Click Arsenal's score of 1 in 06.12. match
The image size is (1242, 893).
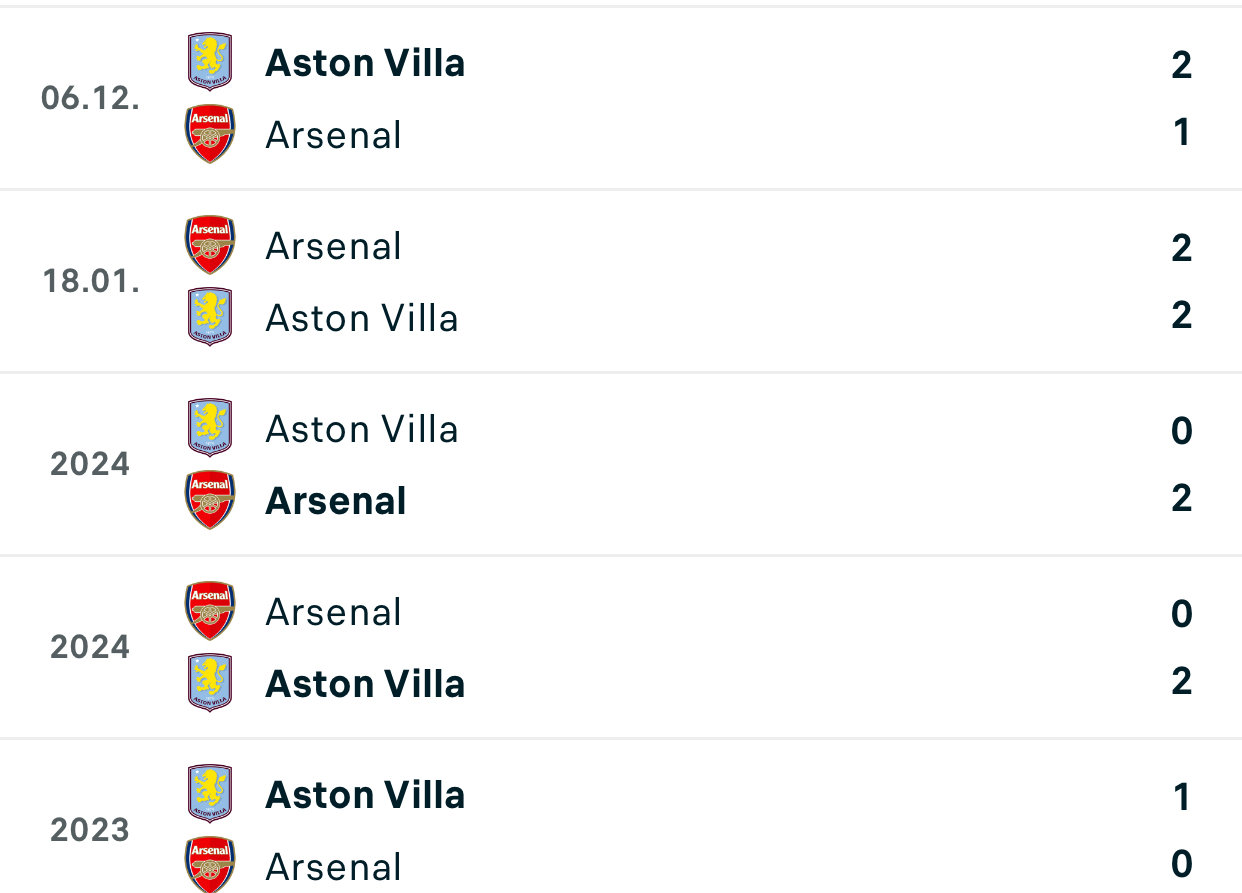click(x=1181, y=133)
